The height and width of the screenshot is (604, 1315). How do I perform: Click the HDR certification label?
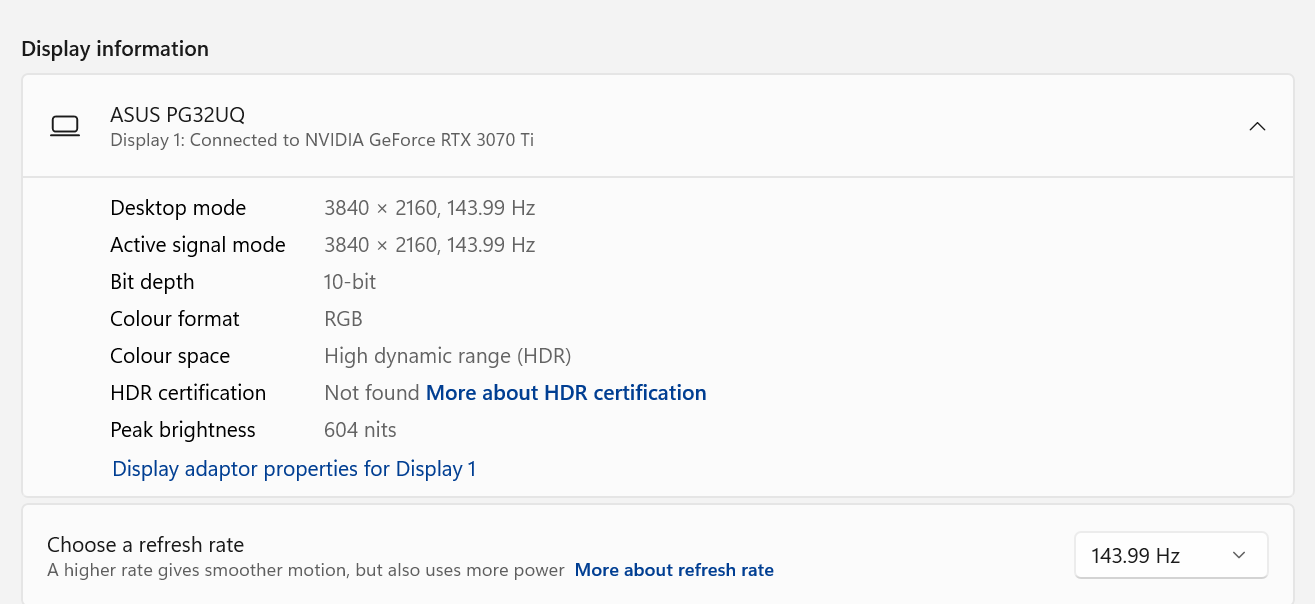pos(188,393)
